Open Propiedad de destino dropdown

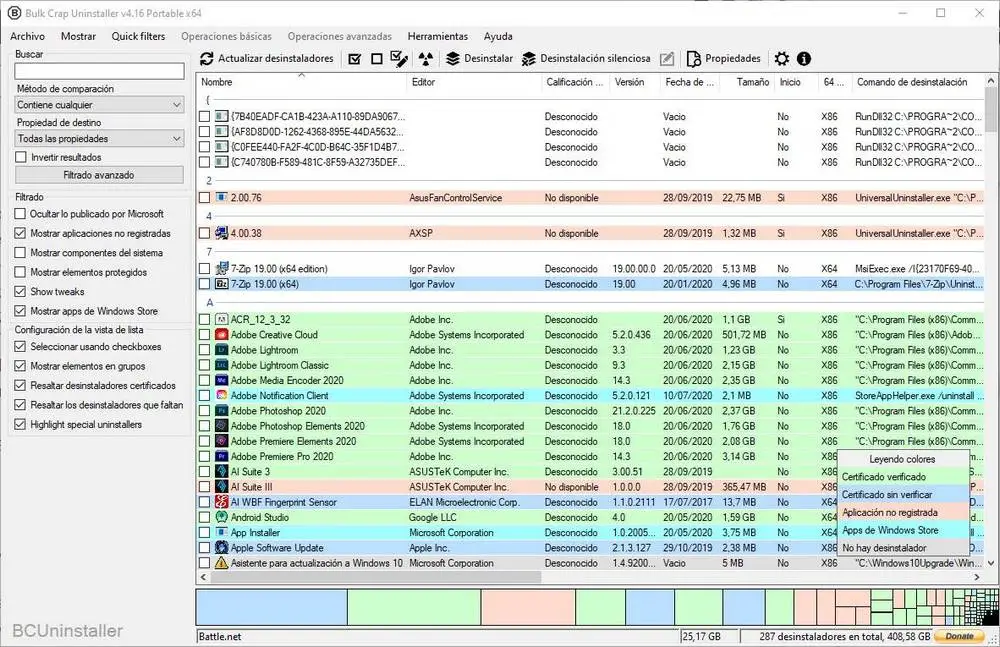click(99, 138)
